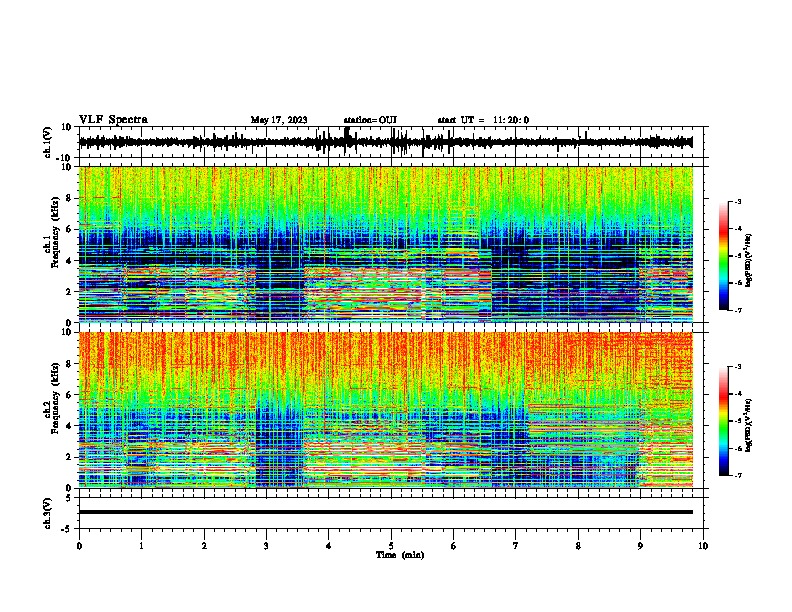The image size is (792, 612).
Task: Click time axis tick label "3"
Action: coord(266,546)
